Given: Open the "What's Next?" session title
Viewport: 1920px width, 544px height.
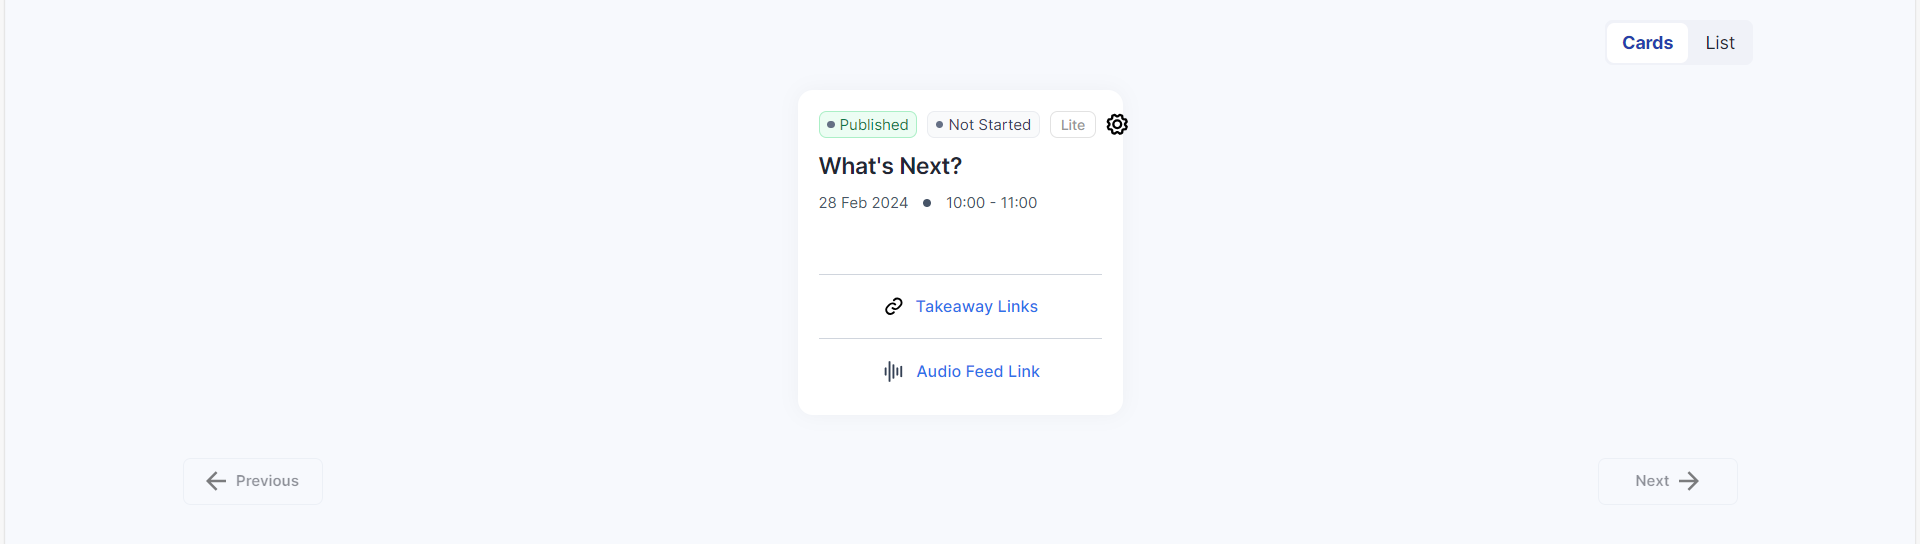Looking at the screenshot, I should pyautogui.click(x=890, y=166).
